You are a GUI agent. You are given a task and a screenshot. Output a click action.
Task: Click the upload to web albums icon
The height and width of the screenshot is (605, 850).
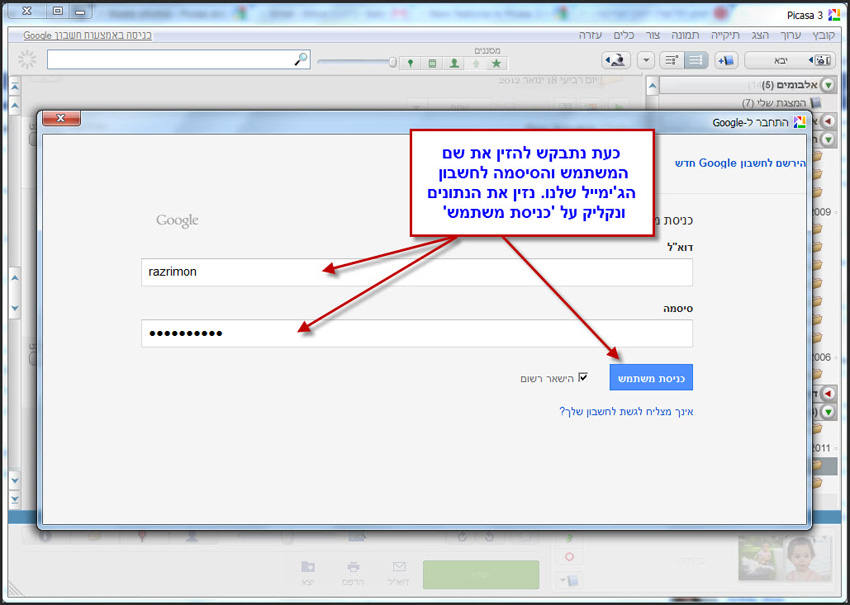point(616,60)
